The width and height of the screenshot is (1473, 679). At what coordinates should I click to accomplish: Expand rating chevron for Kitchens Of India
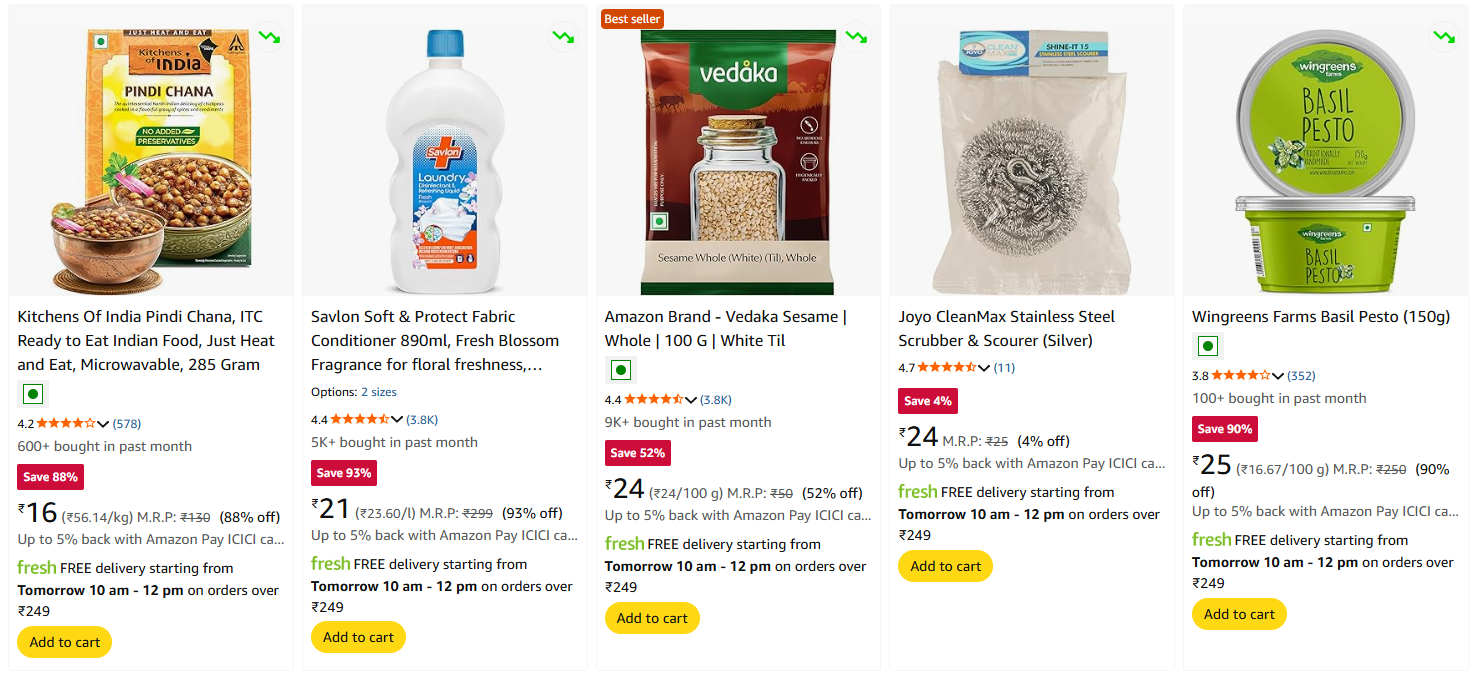(x=103, y=424)
